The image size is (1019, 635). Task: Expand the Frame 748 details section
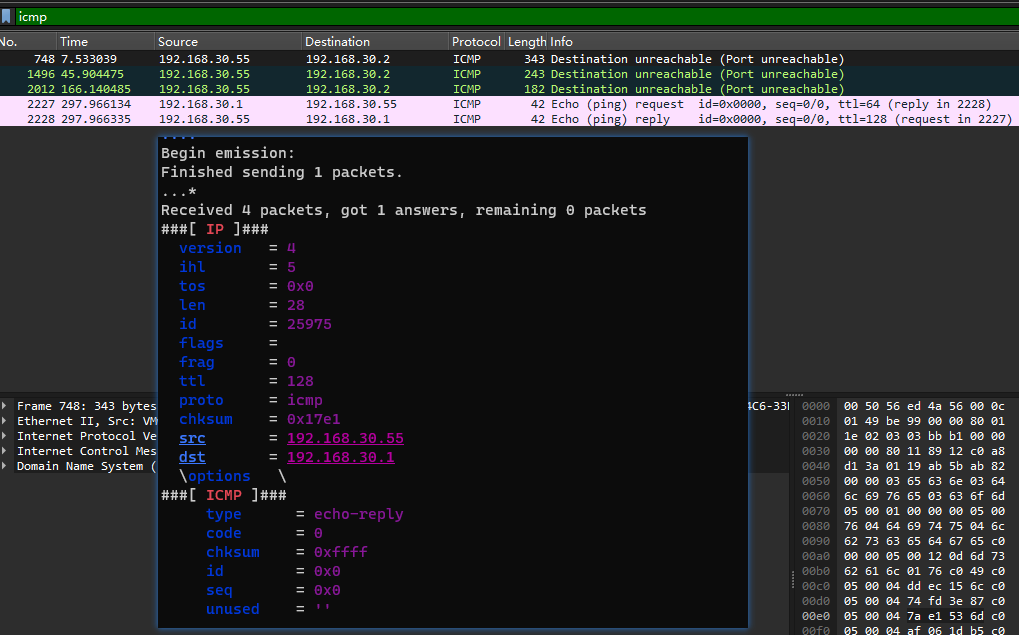(6, 405)
